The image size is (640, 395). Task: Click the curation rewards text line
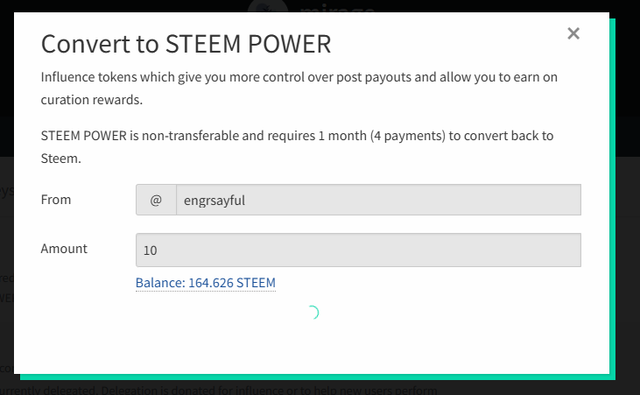point(92,100)
